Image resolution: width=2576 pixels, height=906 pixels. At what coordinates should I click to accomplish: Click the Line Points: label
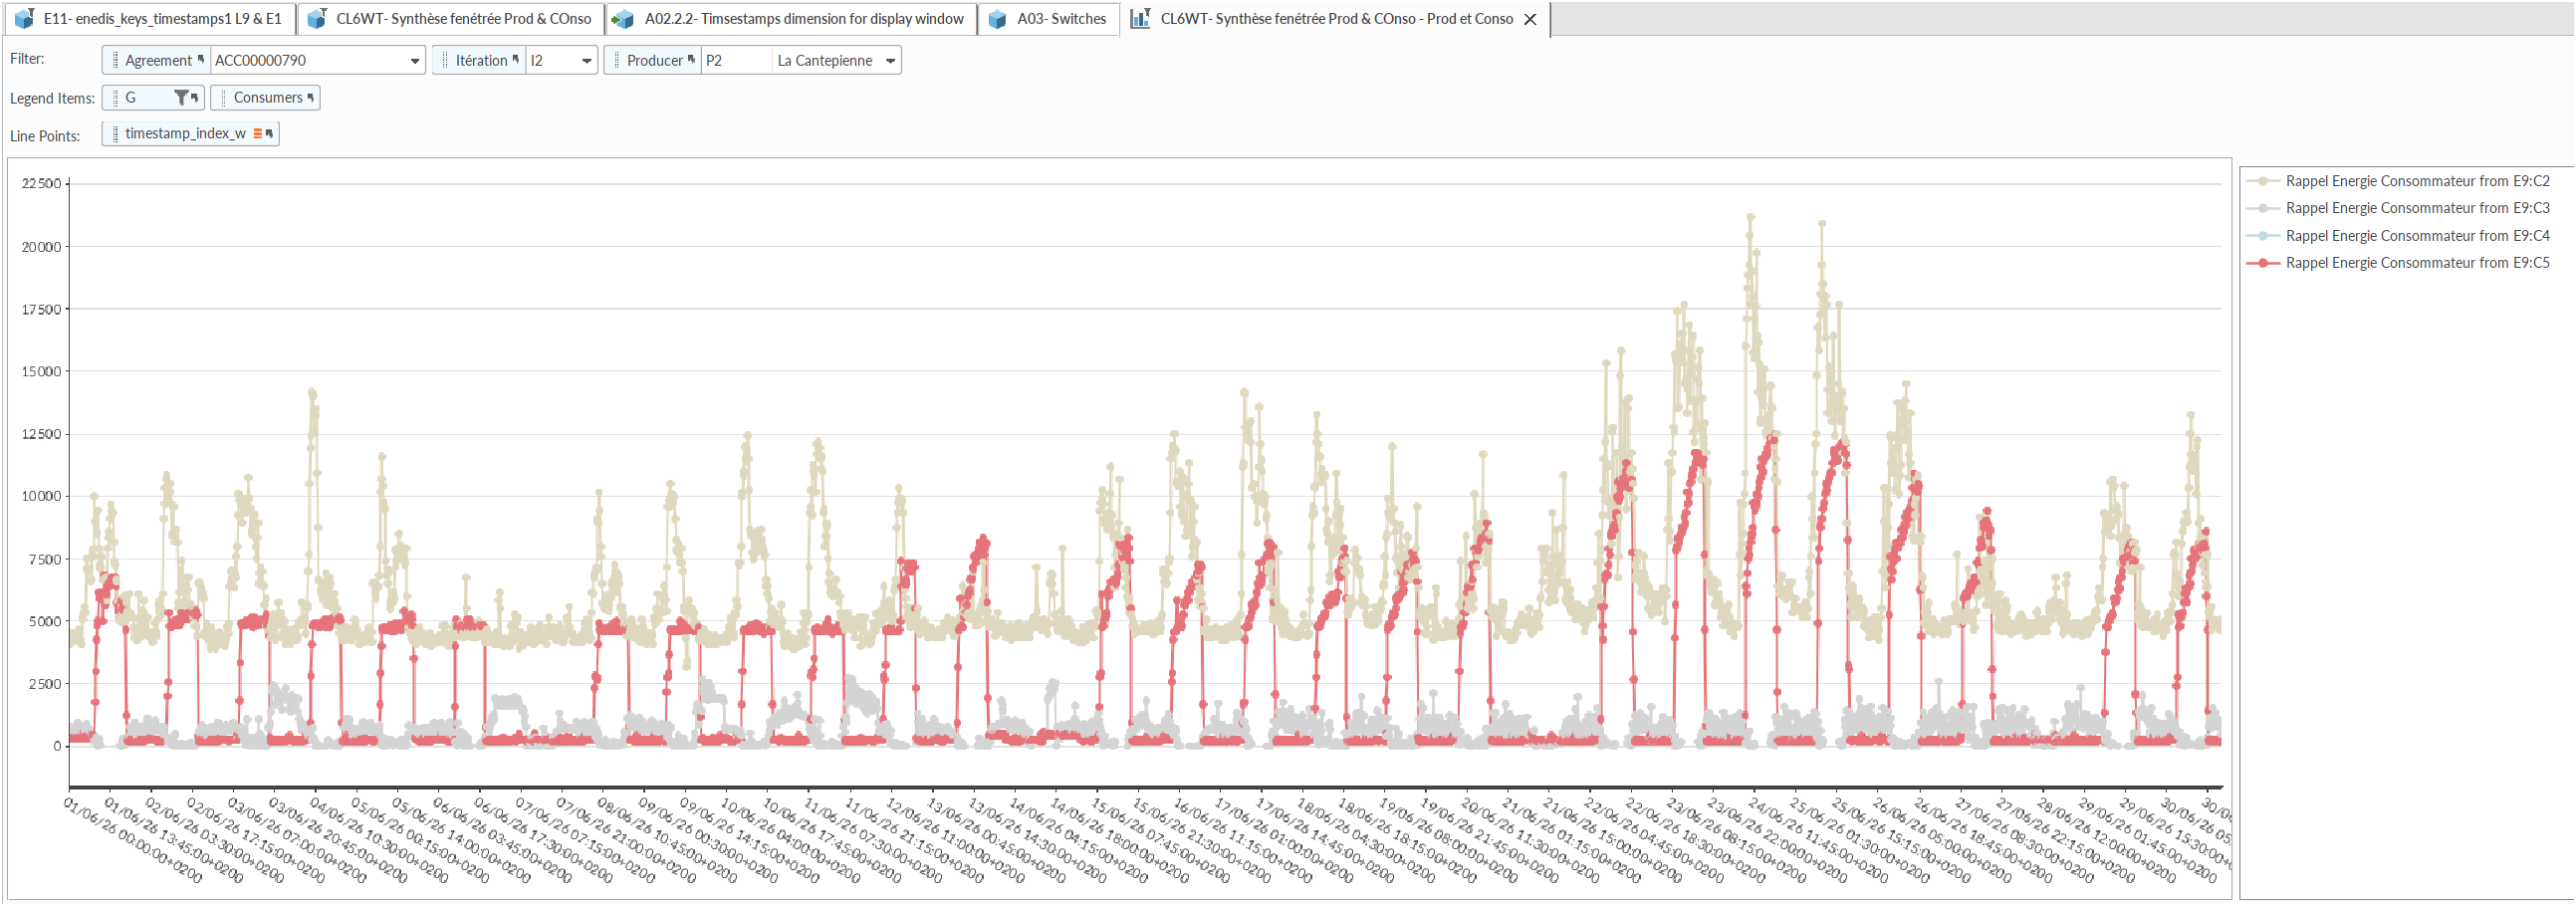45,136
